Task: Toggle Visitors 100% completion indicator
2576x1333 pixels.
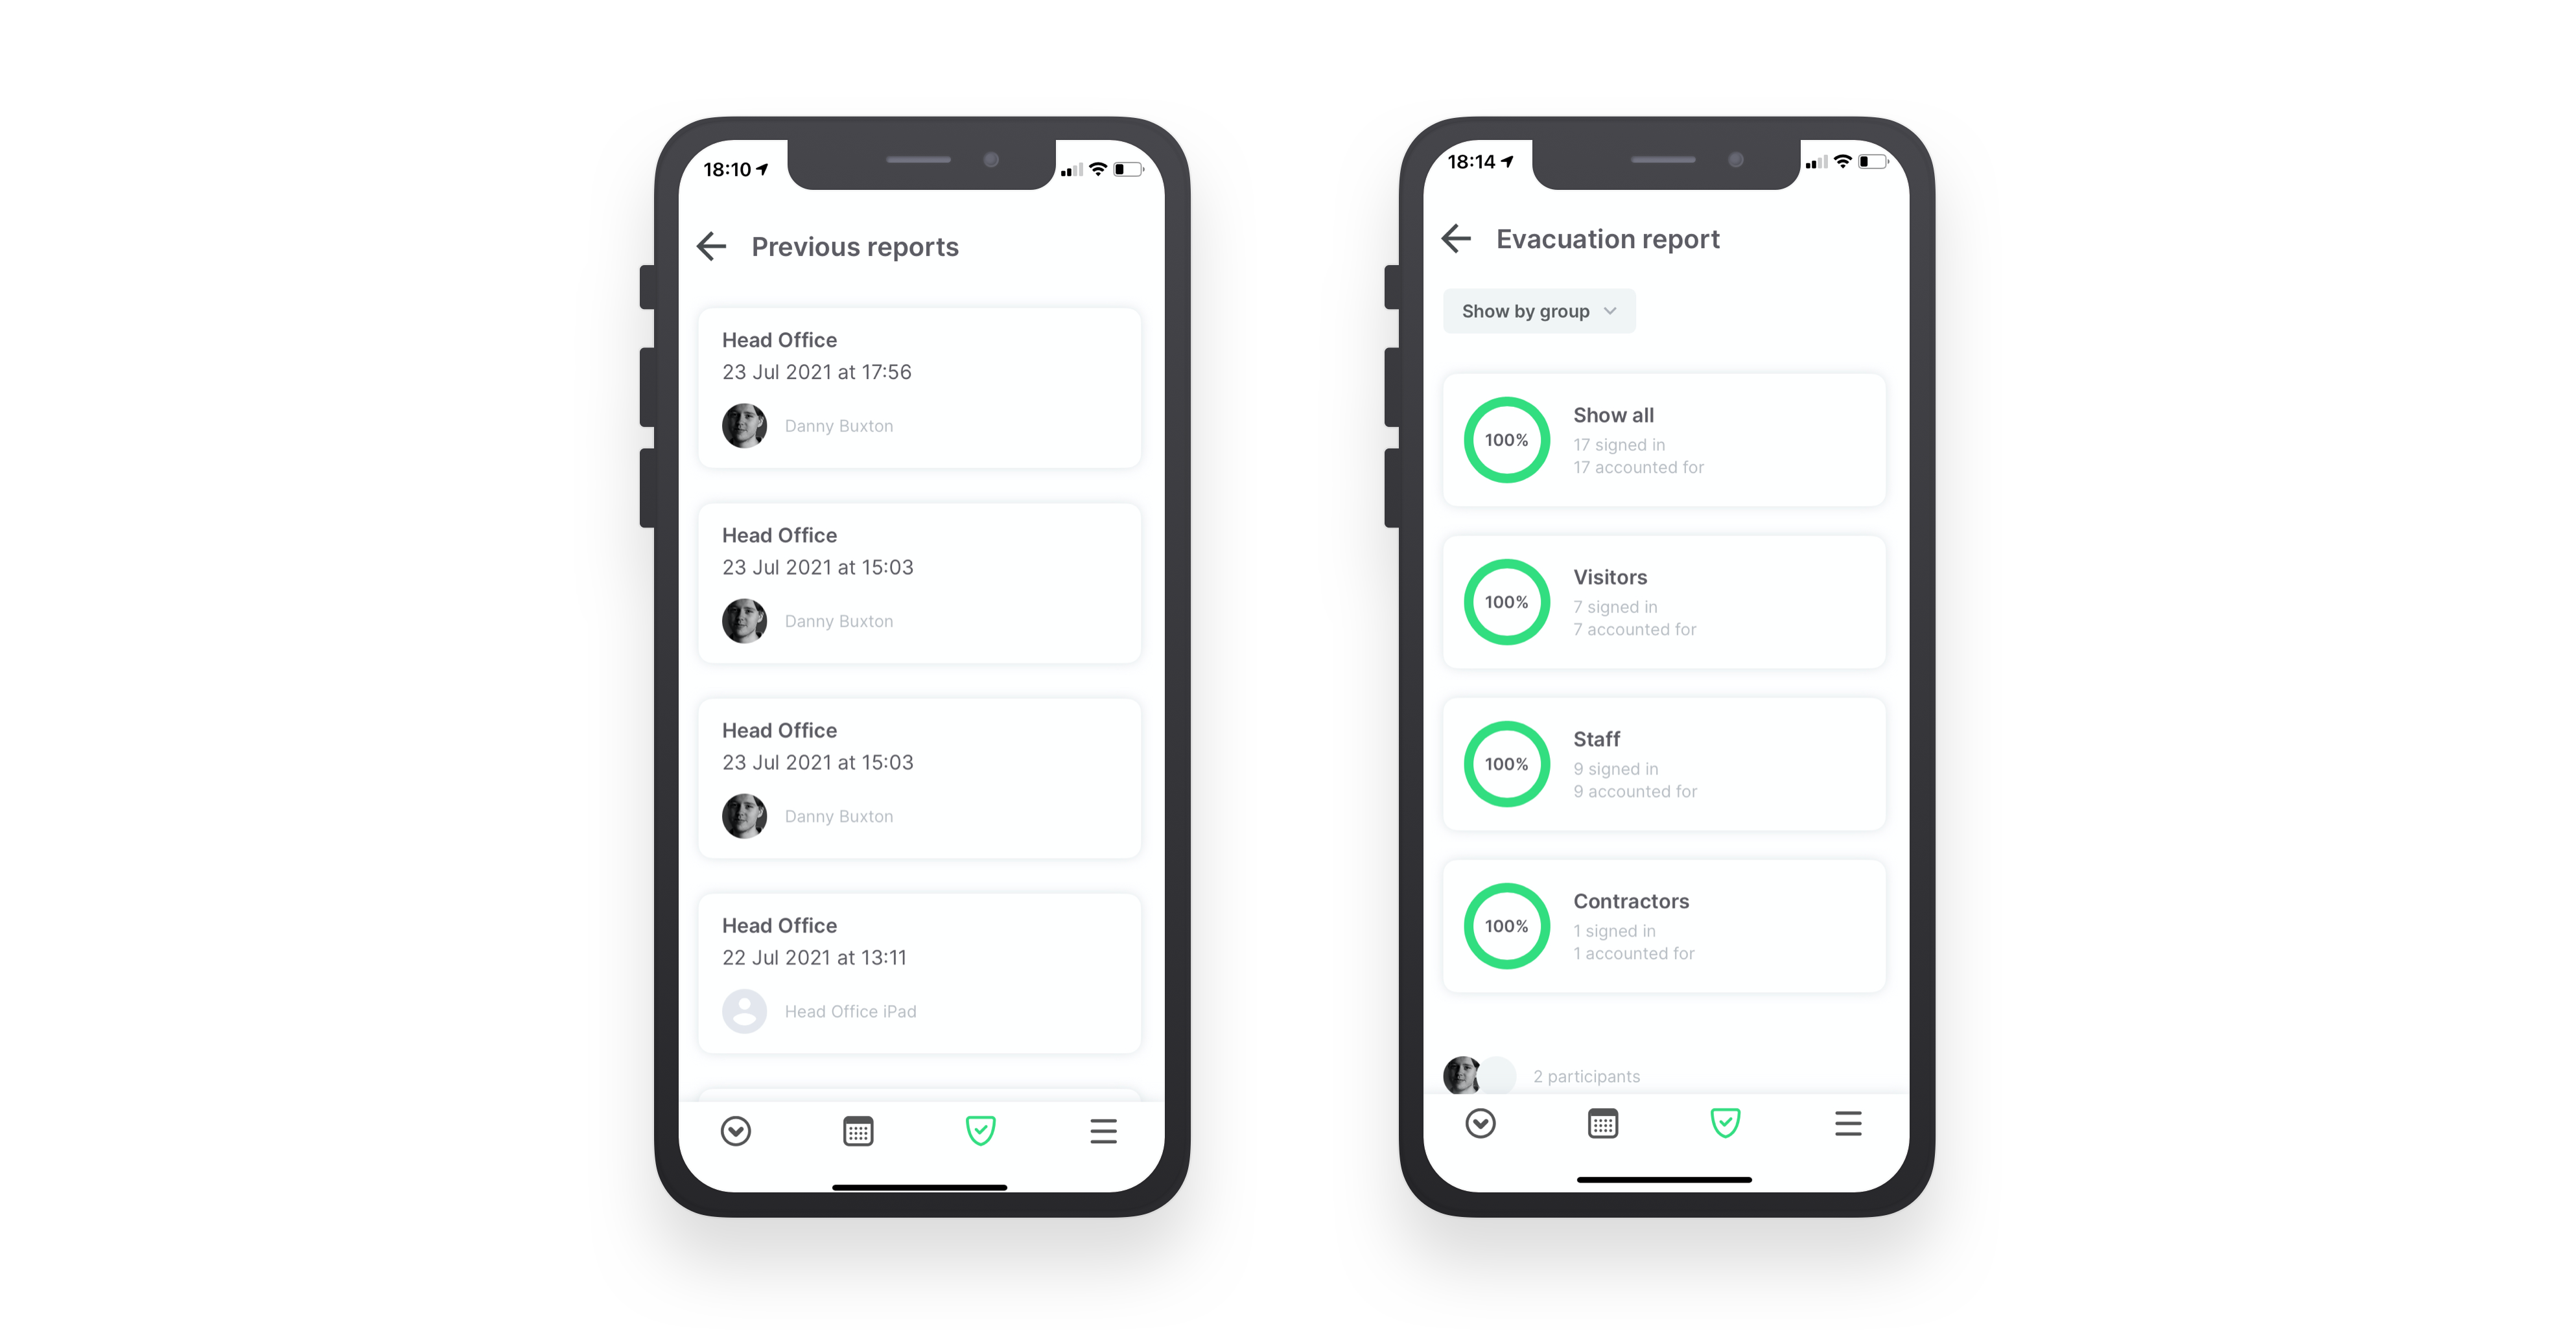Action: click(1505, 602)
